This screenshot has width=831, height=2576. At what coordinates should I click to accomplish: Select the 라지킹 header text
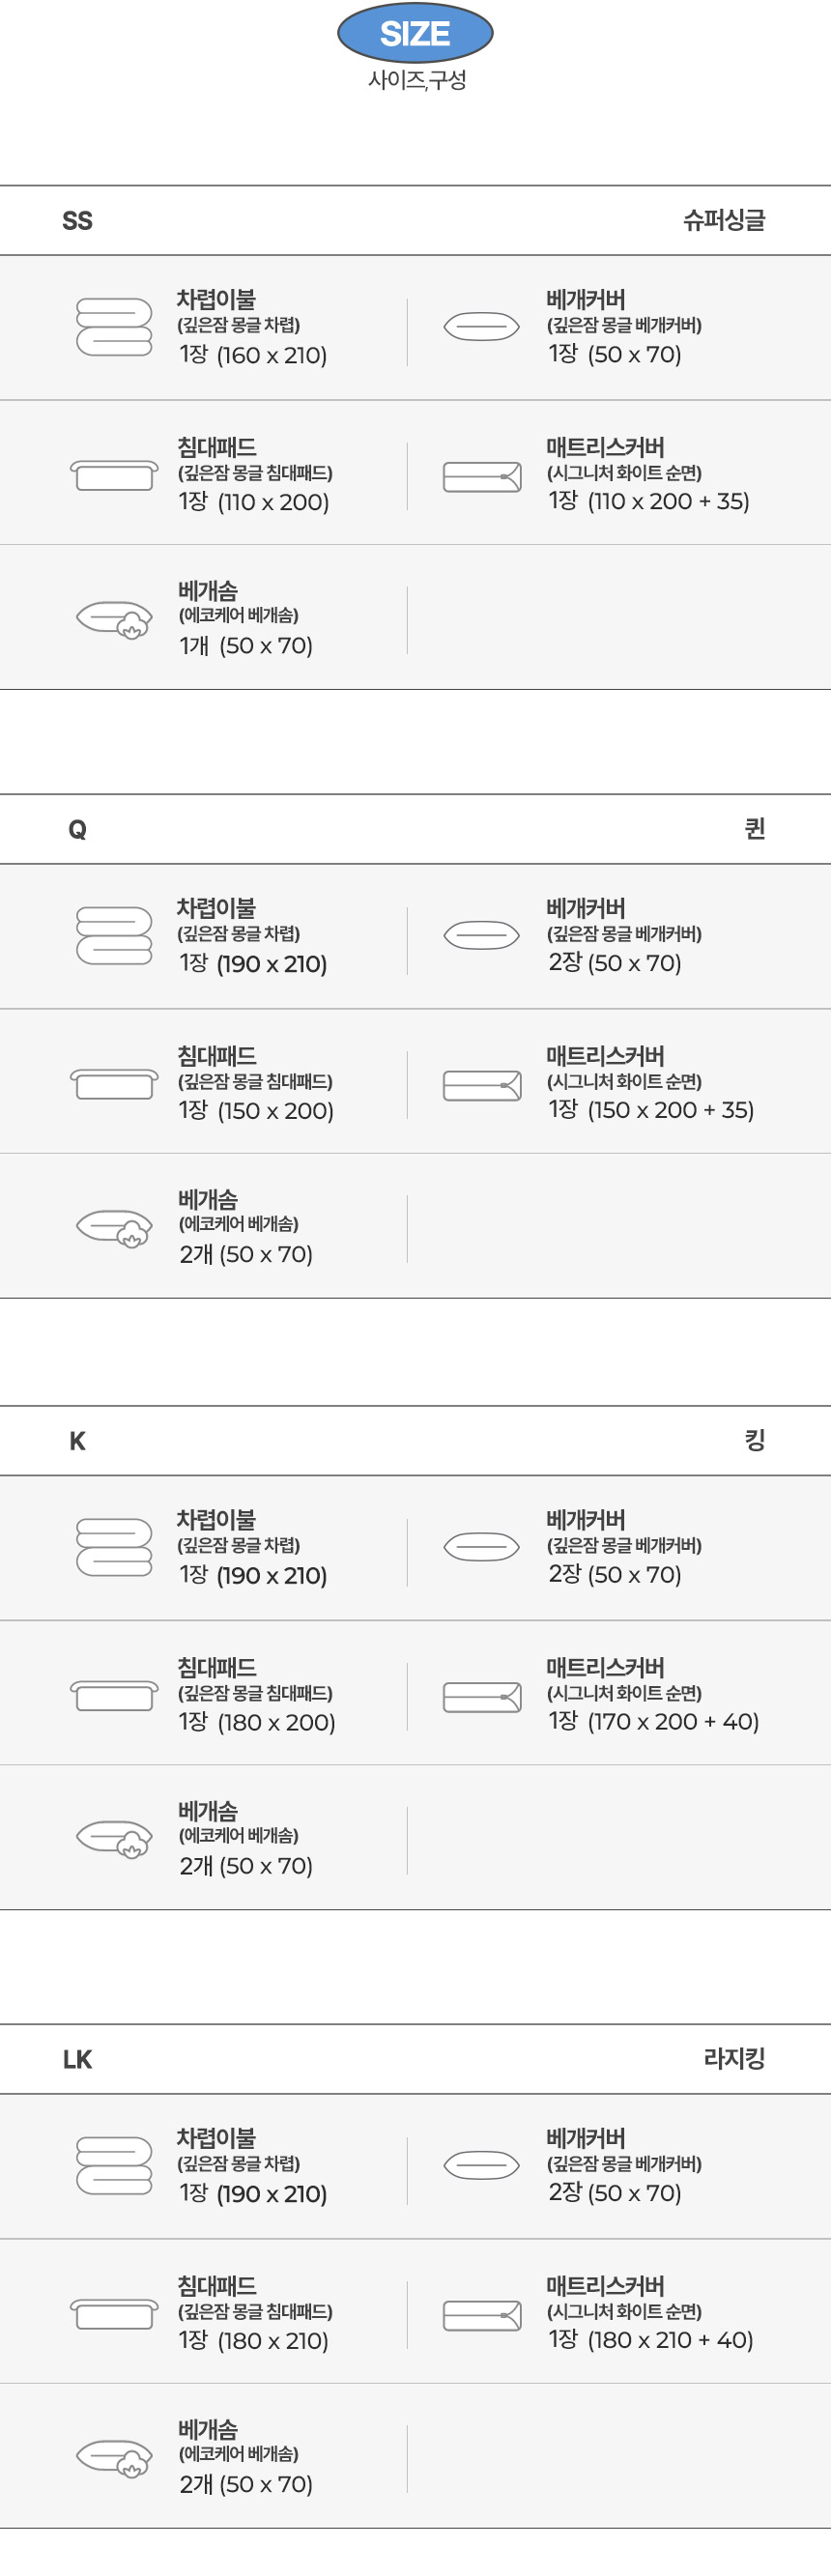pyautogui.click(x=734, y=2060)
